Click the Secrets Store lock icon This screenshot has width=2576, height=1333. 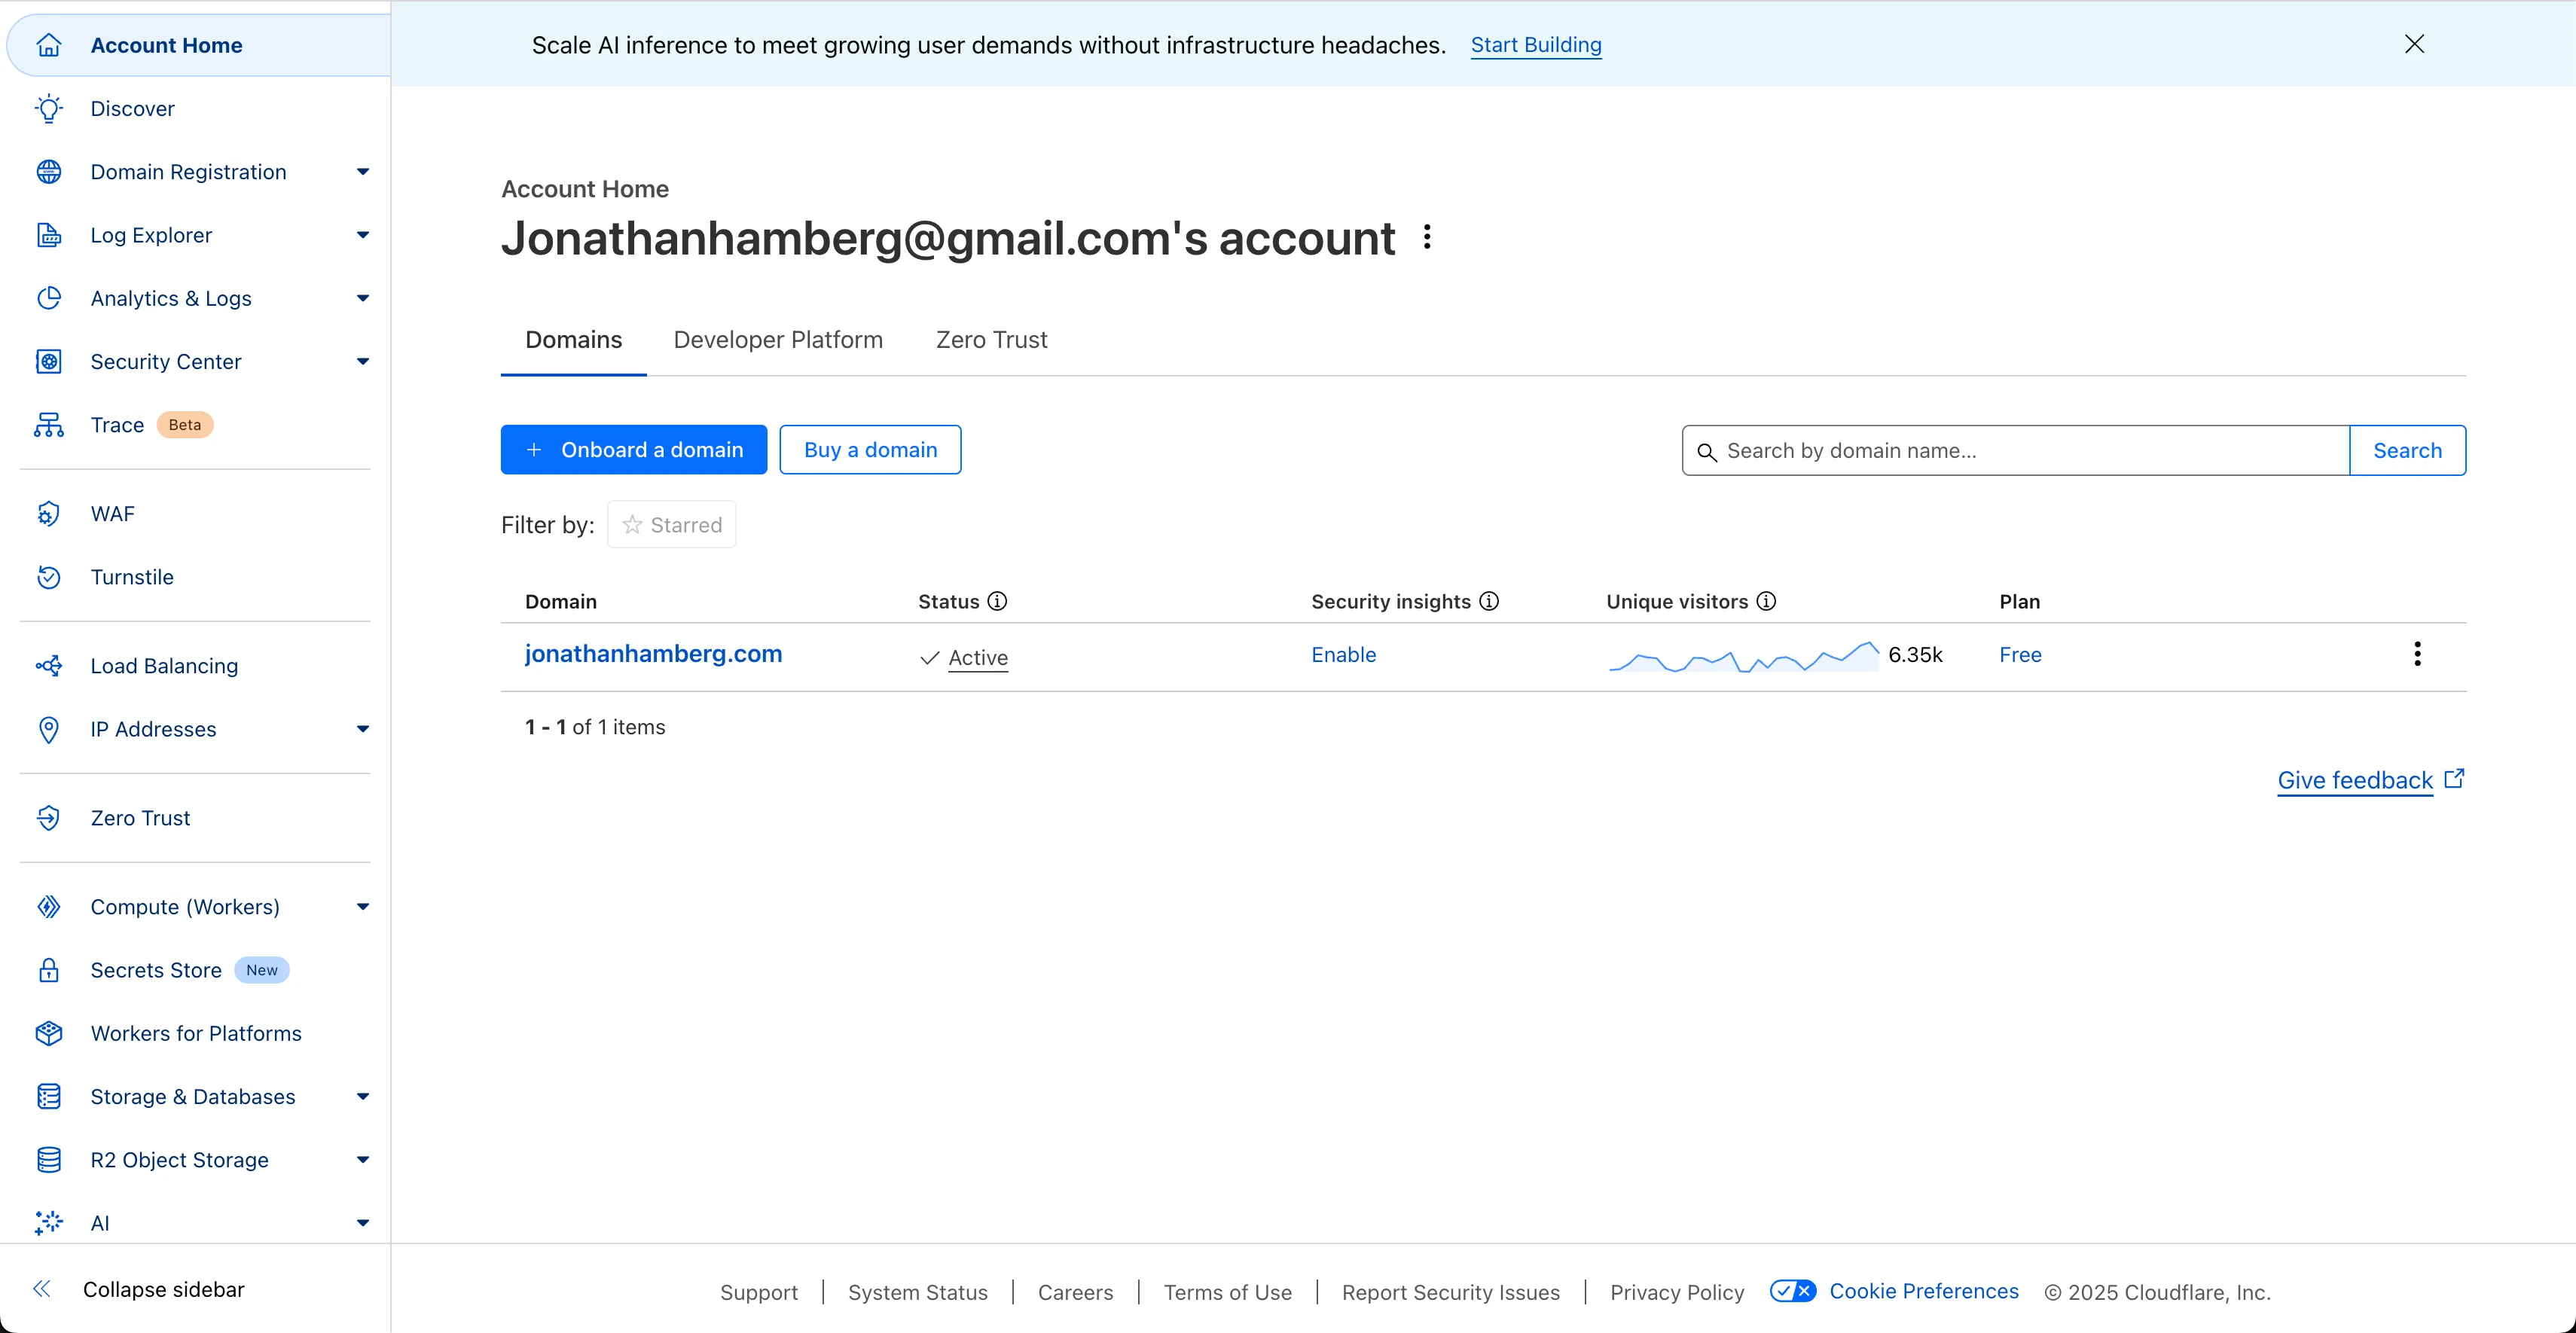pos(49,970)
